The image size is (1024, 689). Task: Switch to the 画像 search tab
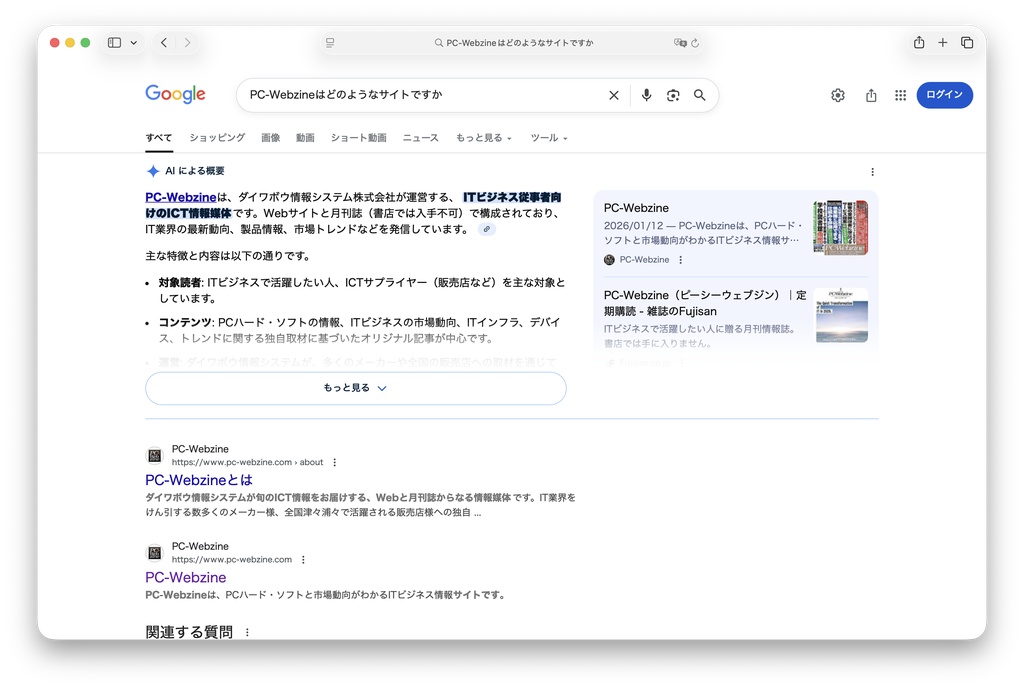(270, 138)
